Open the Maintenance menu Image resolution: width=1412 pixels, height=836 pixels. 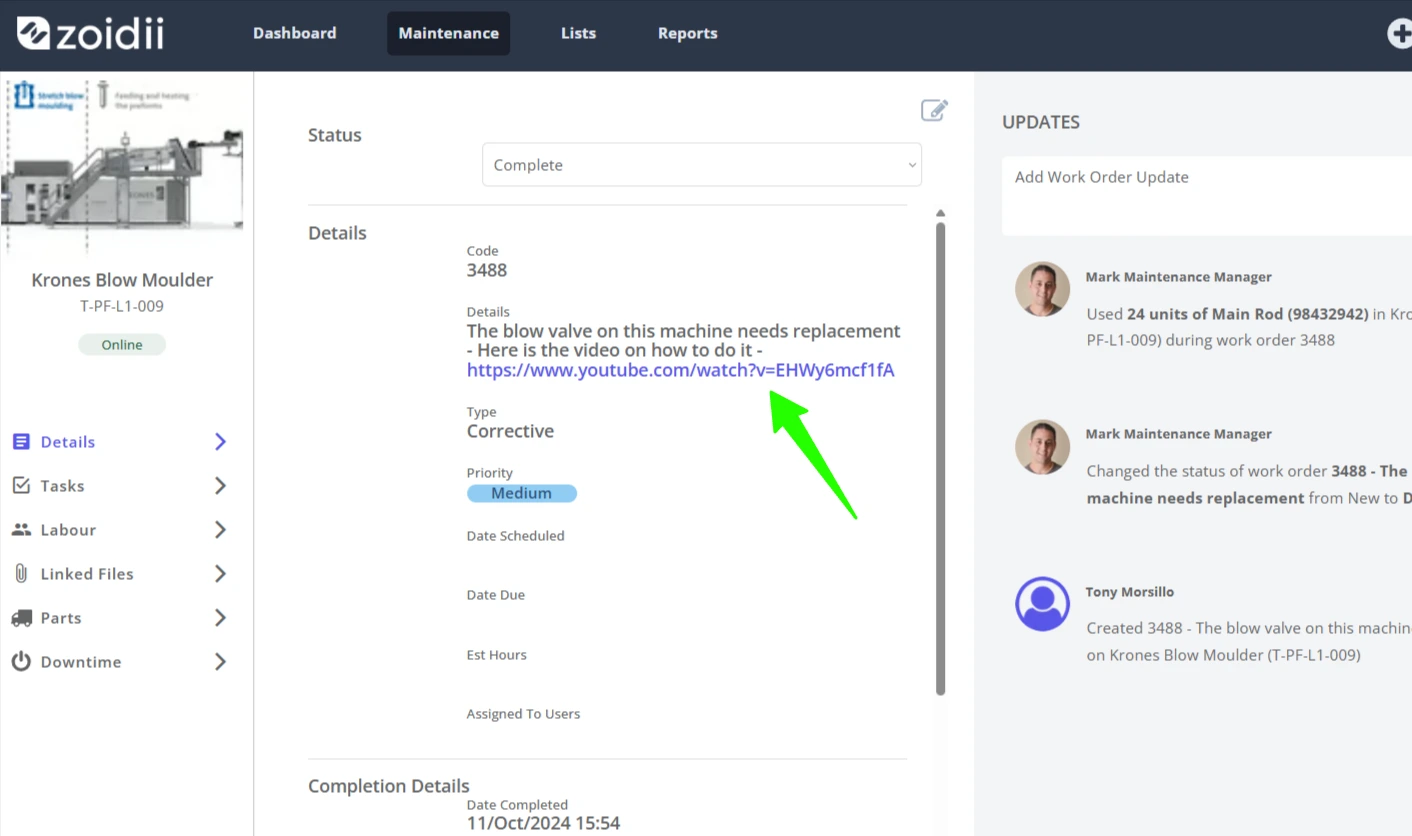pyautogui.click(x=448, y=33)
